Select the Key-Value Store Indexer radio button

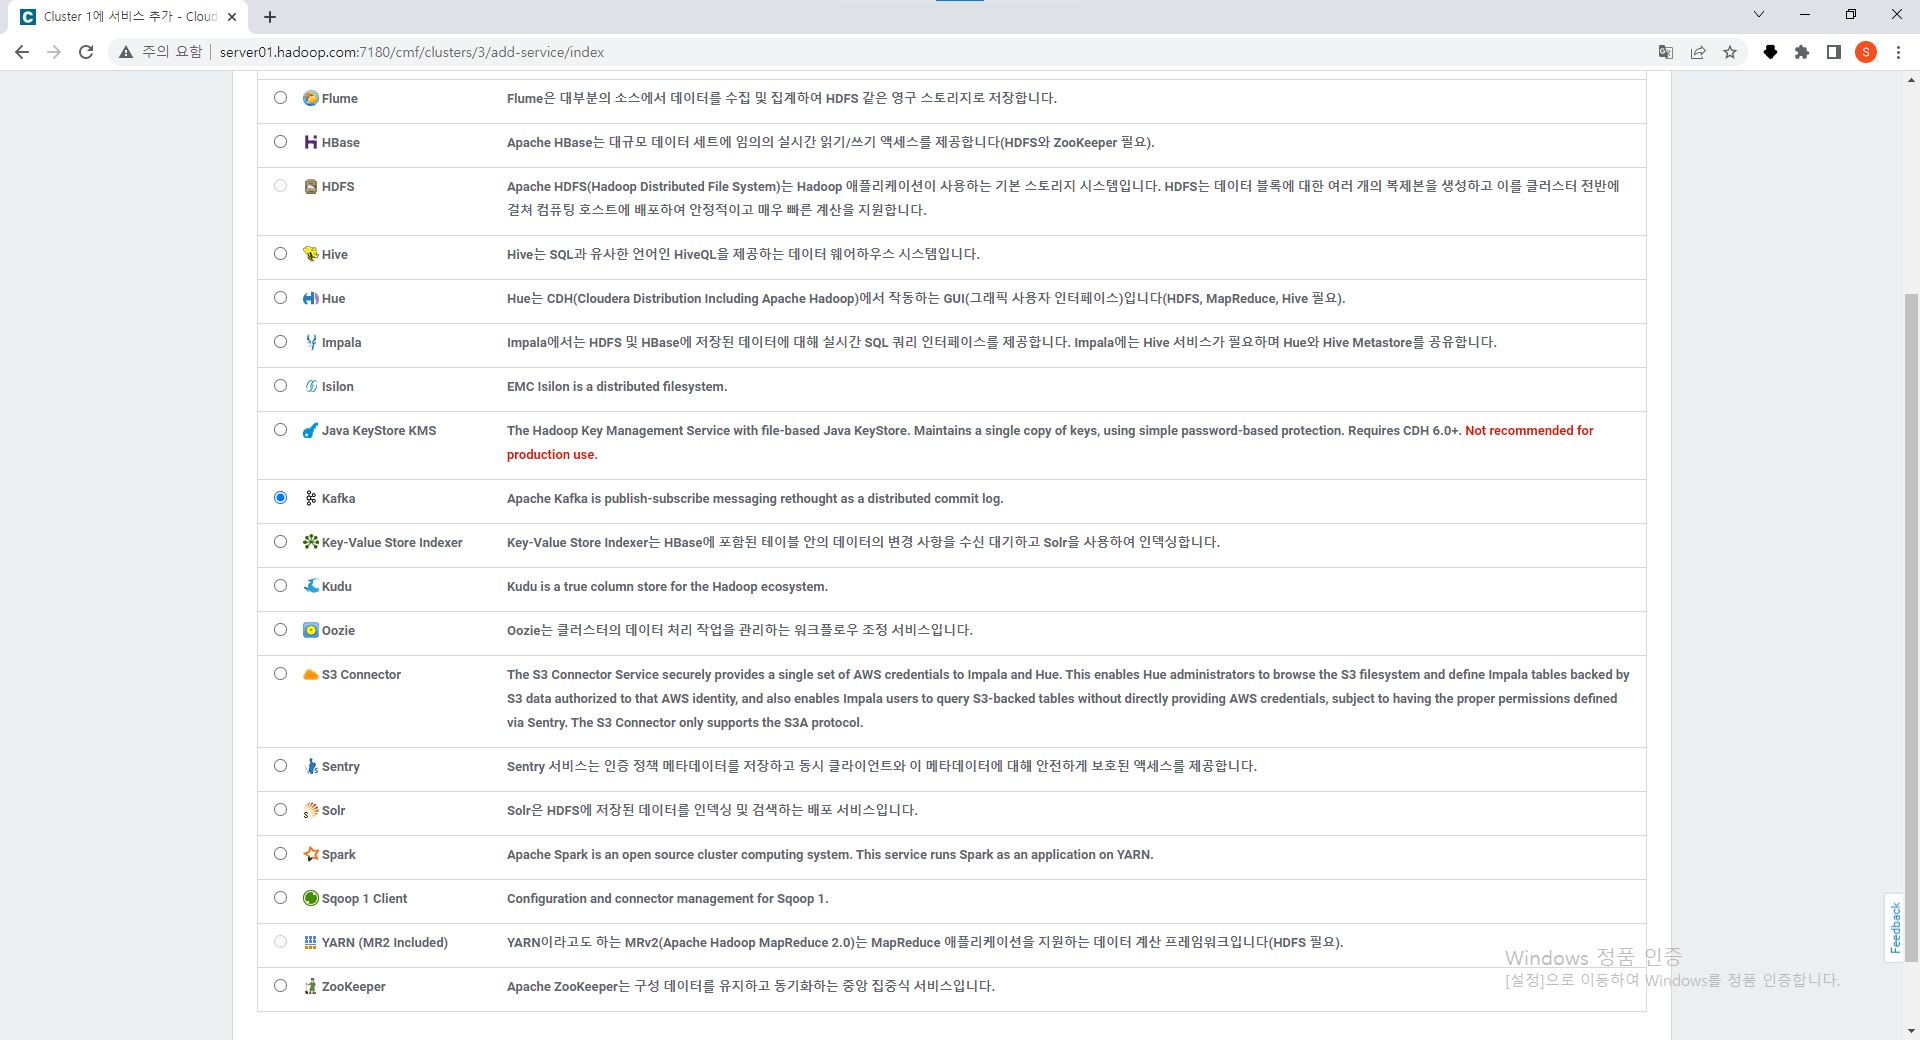280,542
